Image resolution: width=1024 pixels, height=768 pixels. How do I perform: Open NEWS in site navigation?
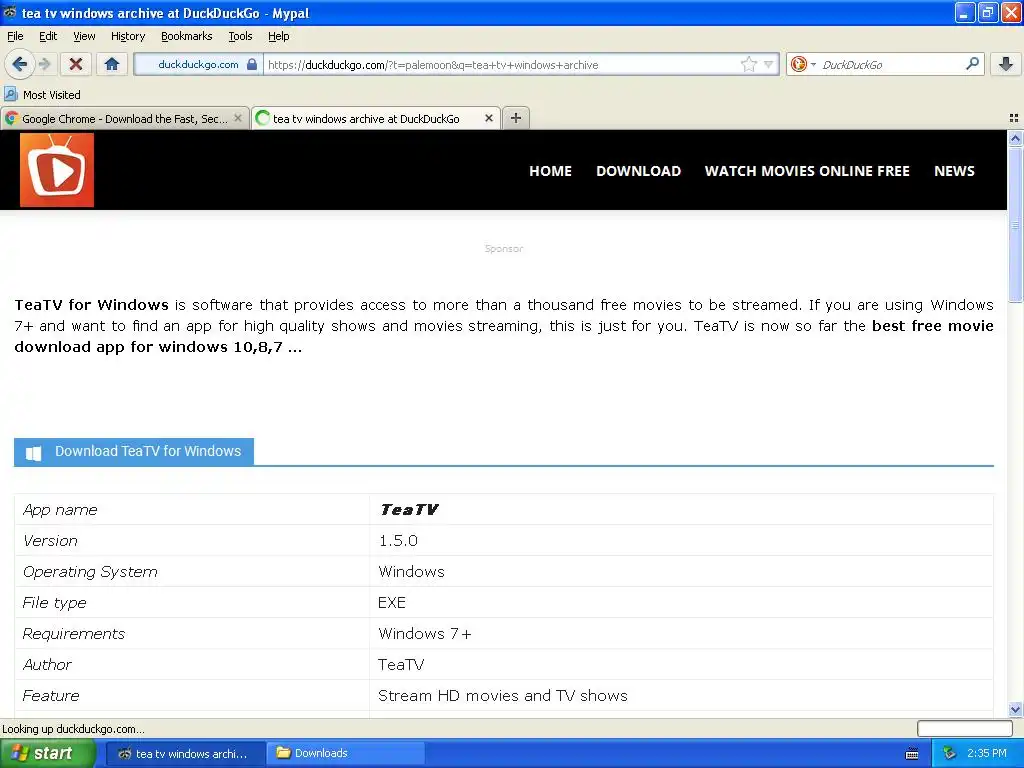954,171
